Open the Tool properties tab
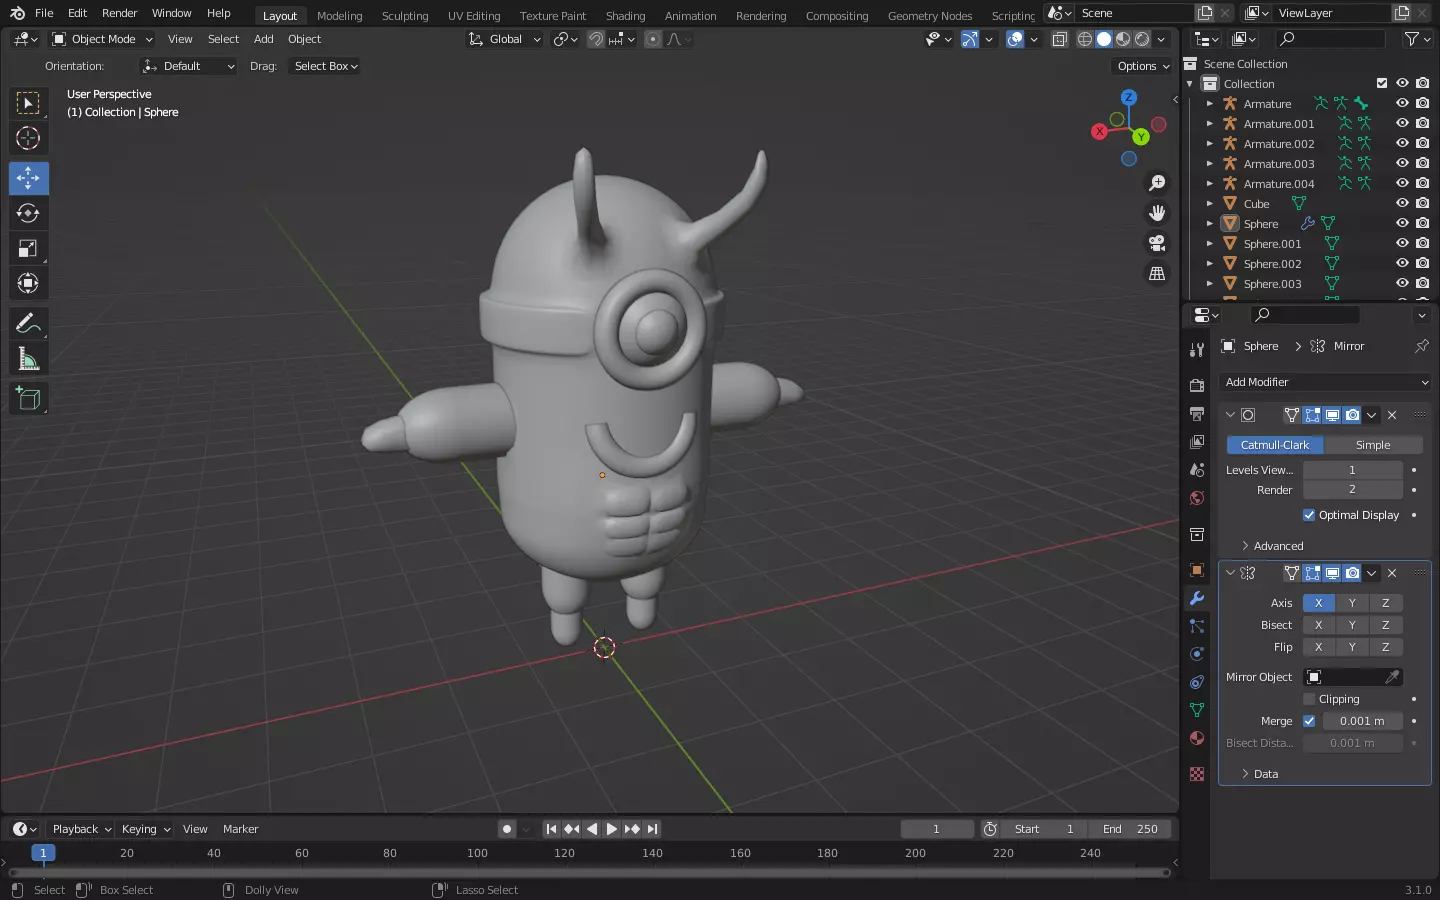 1197,349
